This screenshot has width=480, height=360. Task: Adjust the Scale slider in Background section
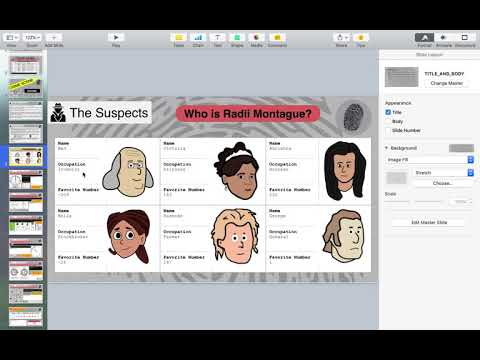[413, 202]
